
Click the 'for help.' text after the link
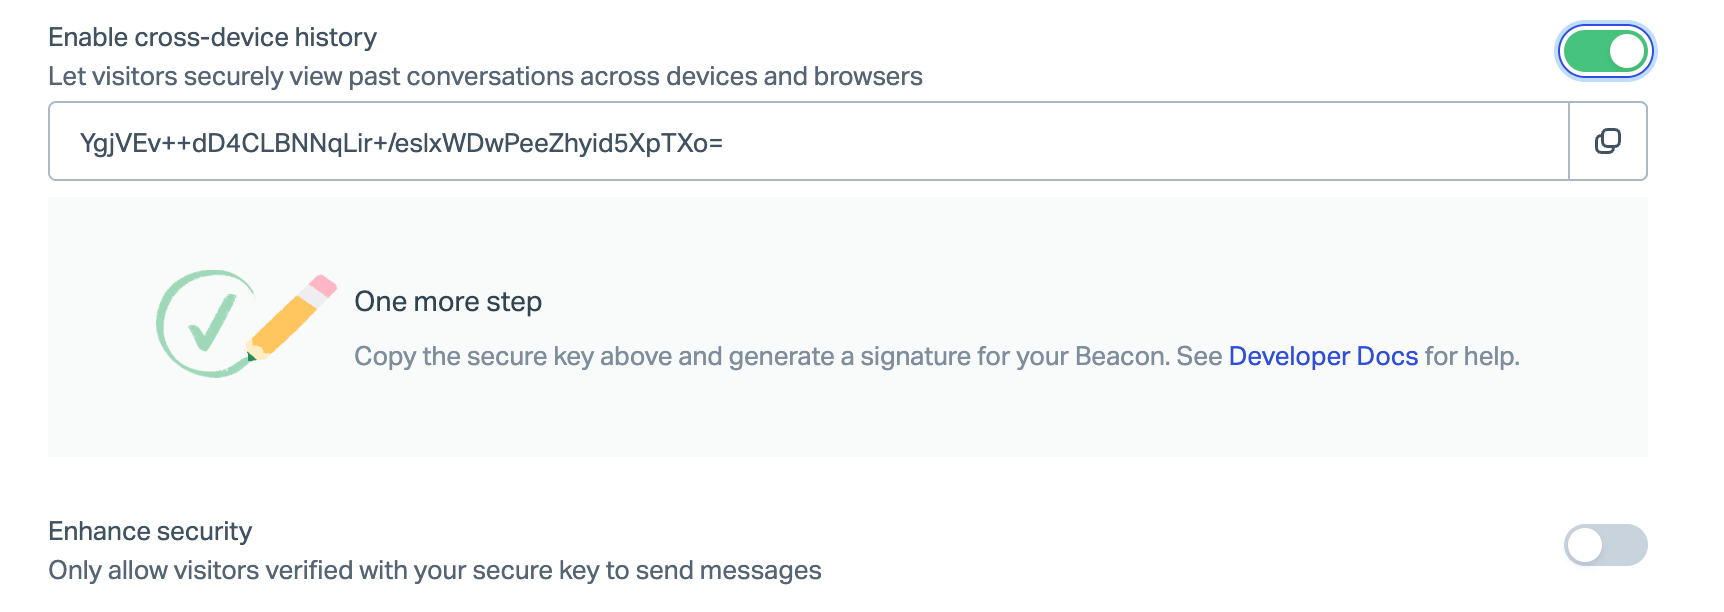pos(1472,356)
